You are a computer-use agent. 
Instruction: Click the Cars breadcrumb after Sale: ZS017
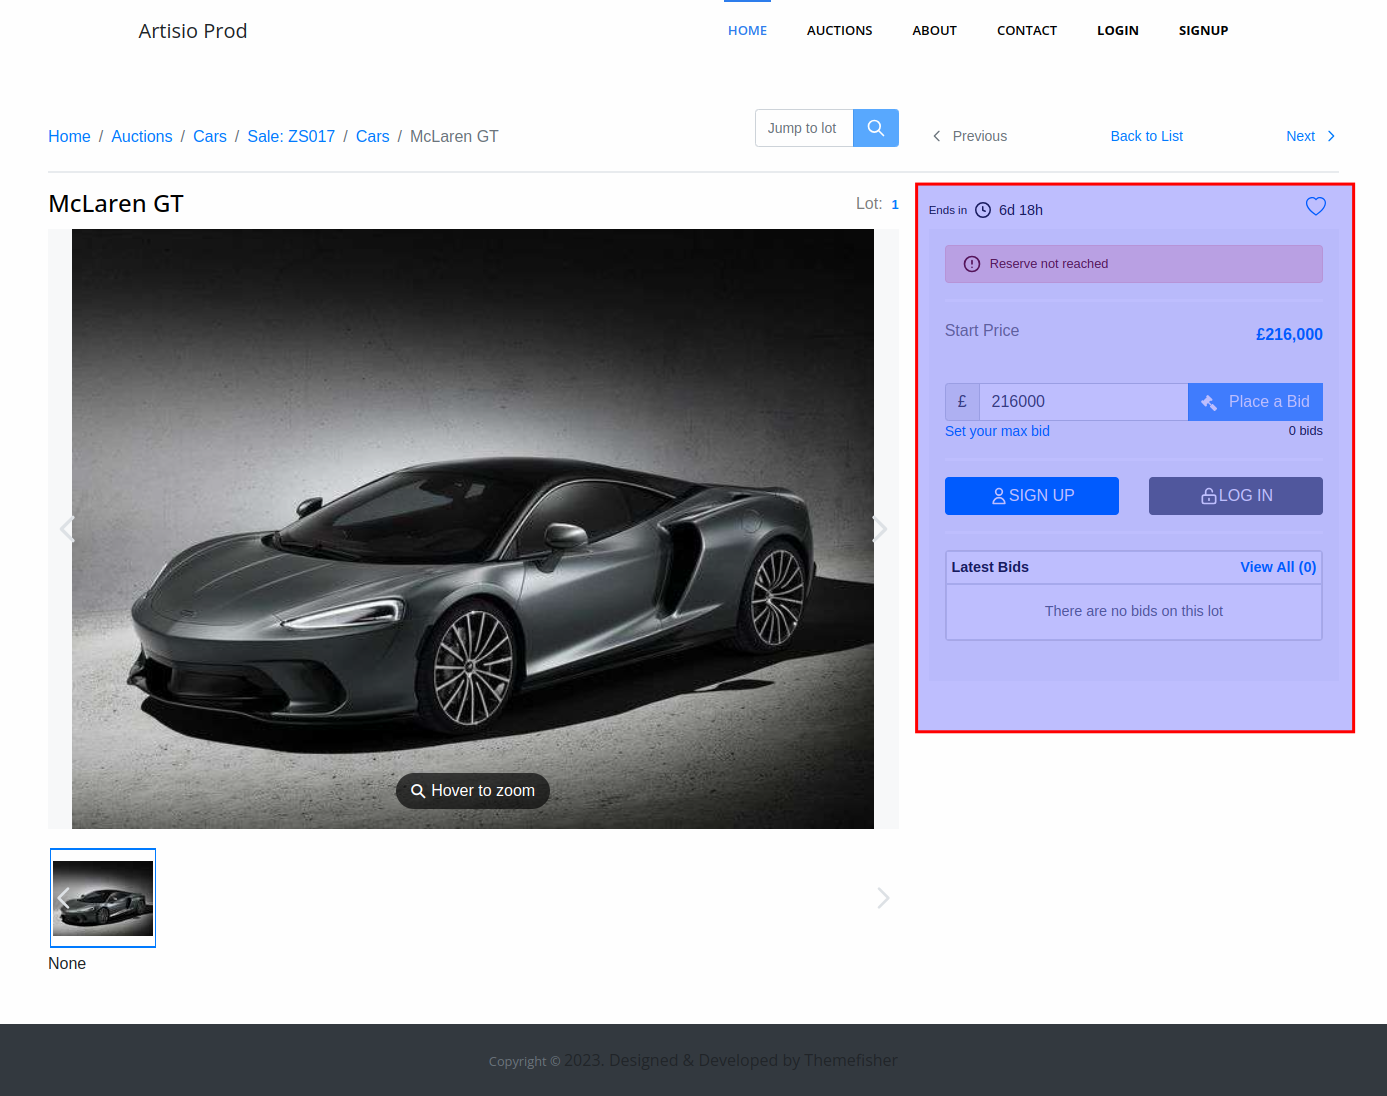(x=373, y=137)
